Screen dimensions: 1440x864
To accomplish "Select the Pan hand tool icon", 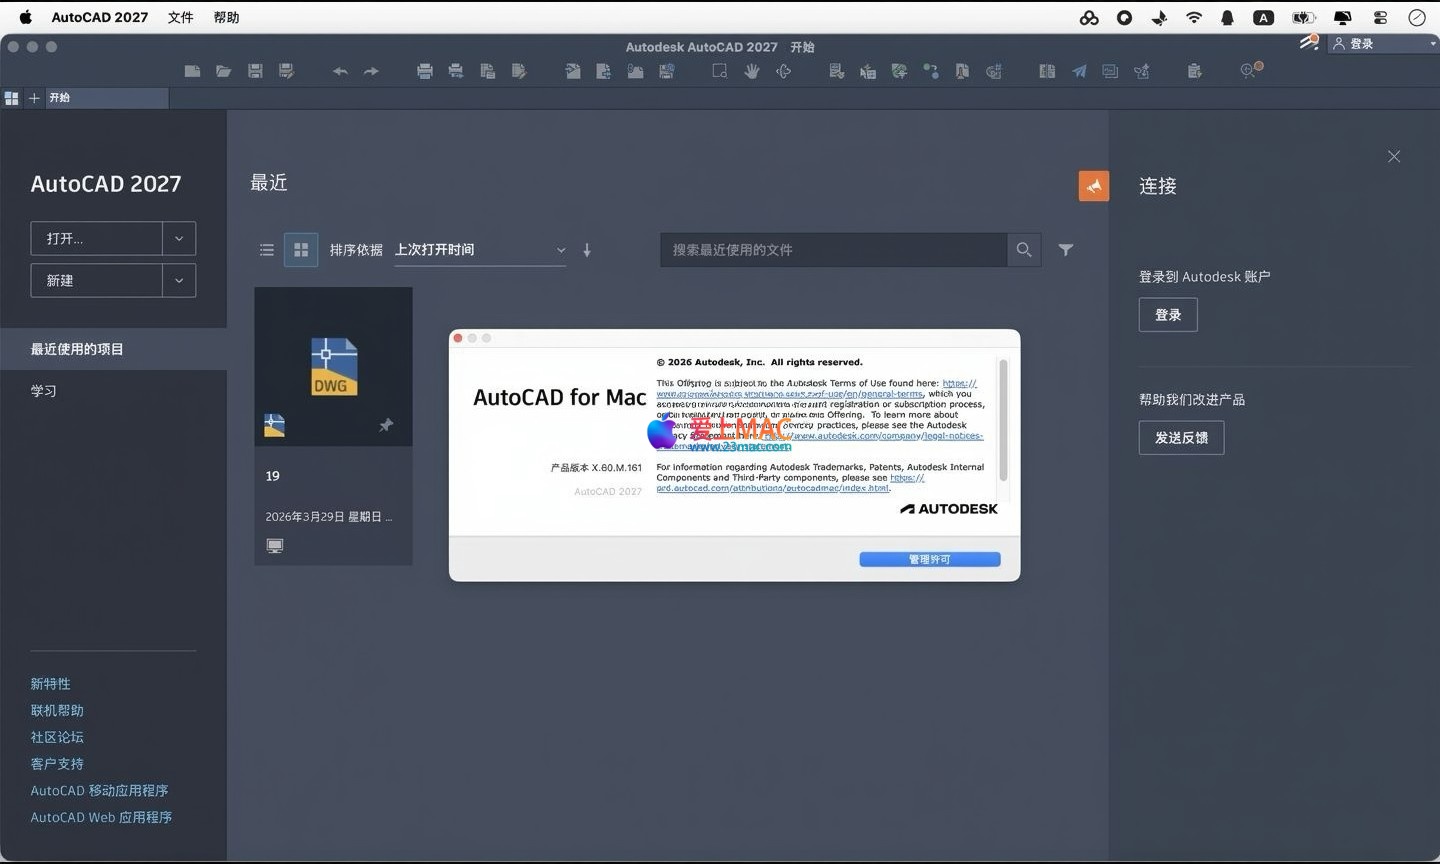I will click(752, 71).
